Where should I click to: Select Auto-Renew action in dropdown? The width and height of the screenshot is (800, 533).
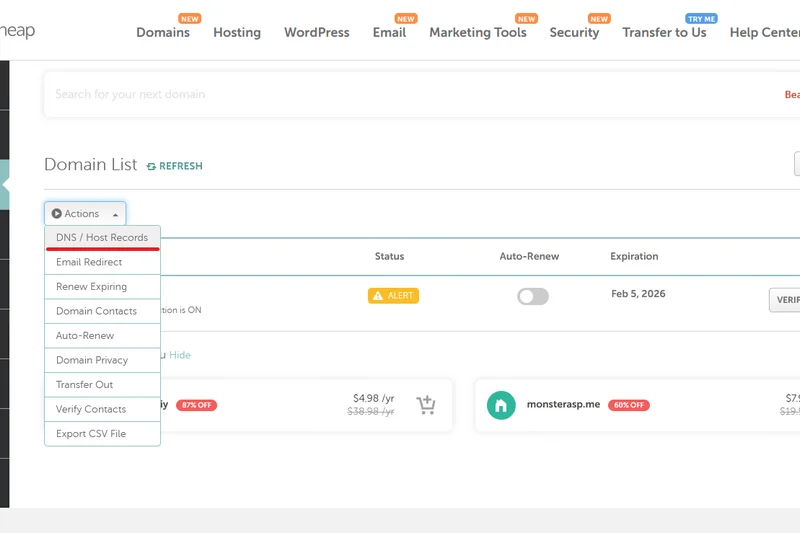[x=103, y=336]
